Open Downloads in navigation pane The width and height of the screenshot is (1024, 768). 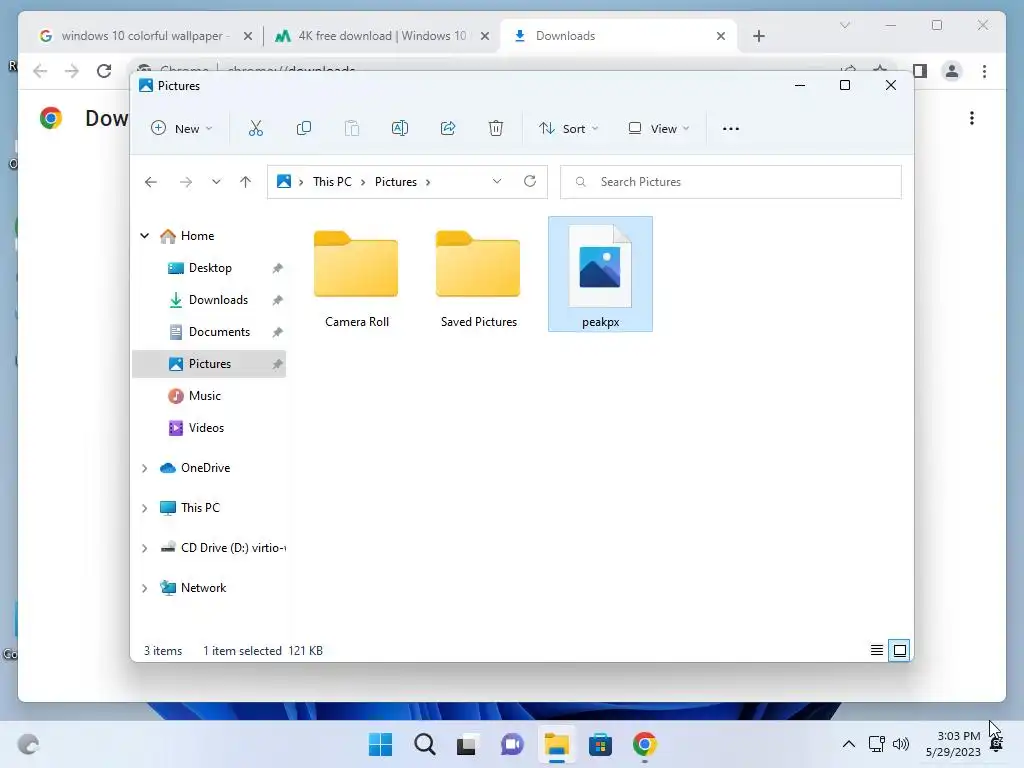pos(218,300)
